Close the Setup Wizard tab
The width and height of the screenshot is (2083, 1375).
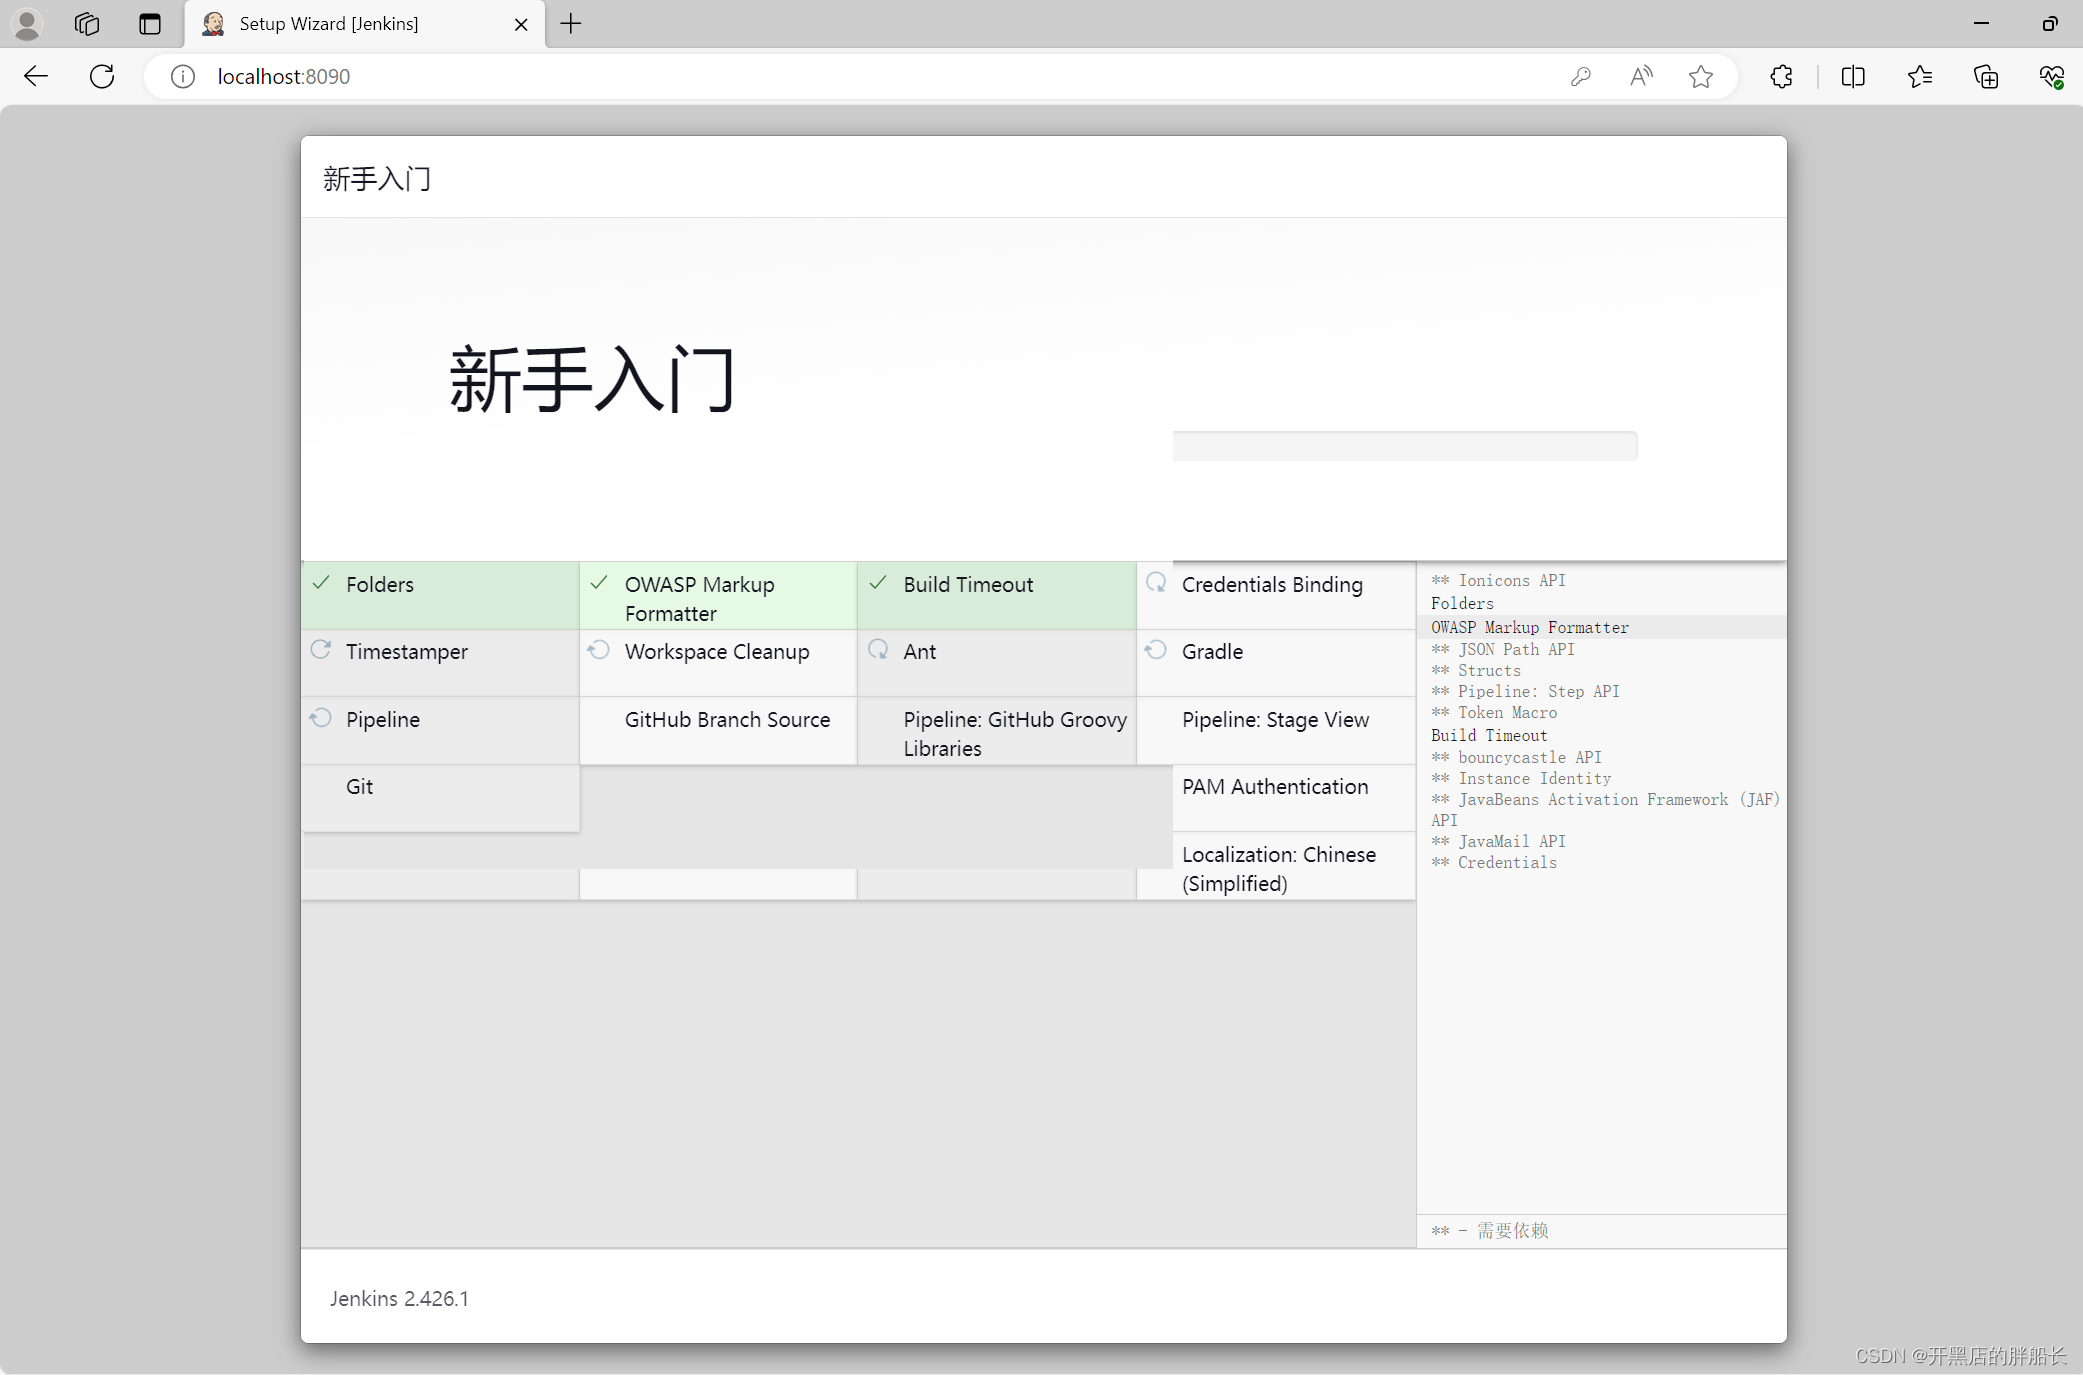(x=521, y=24)
